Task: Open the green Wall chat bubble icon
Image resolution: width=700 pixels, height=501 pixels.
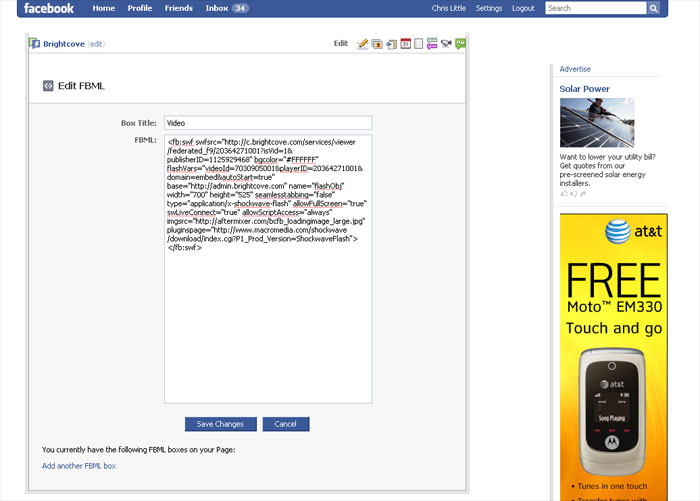Action: point(460,44)
